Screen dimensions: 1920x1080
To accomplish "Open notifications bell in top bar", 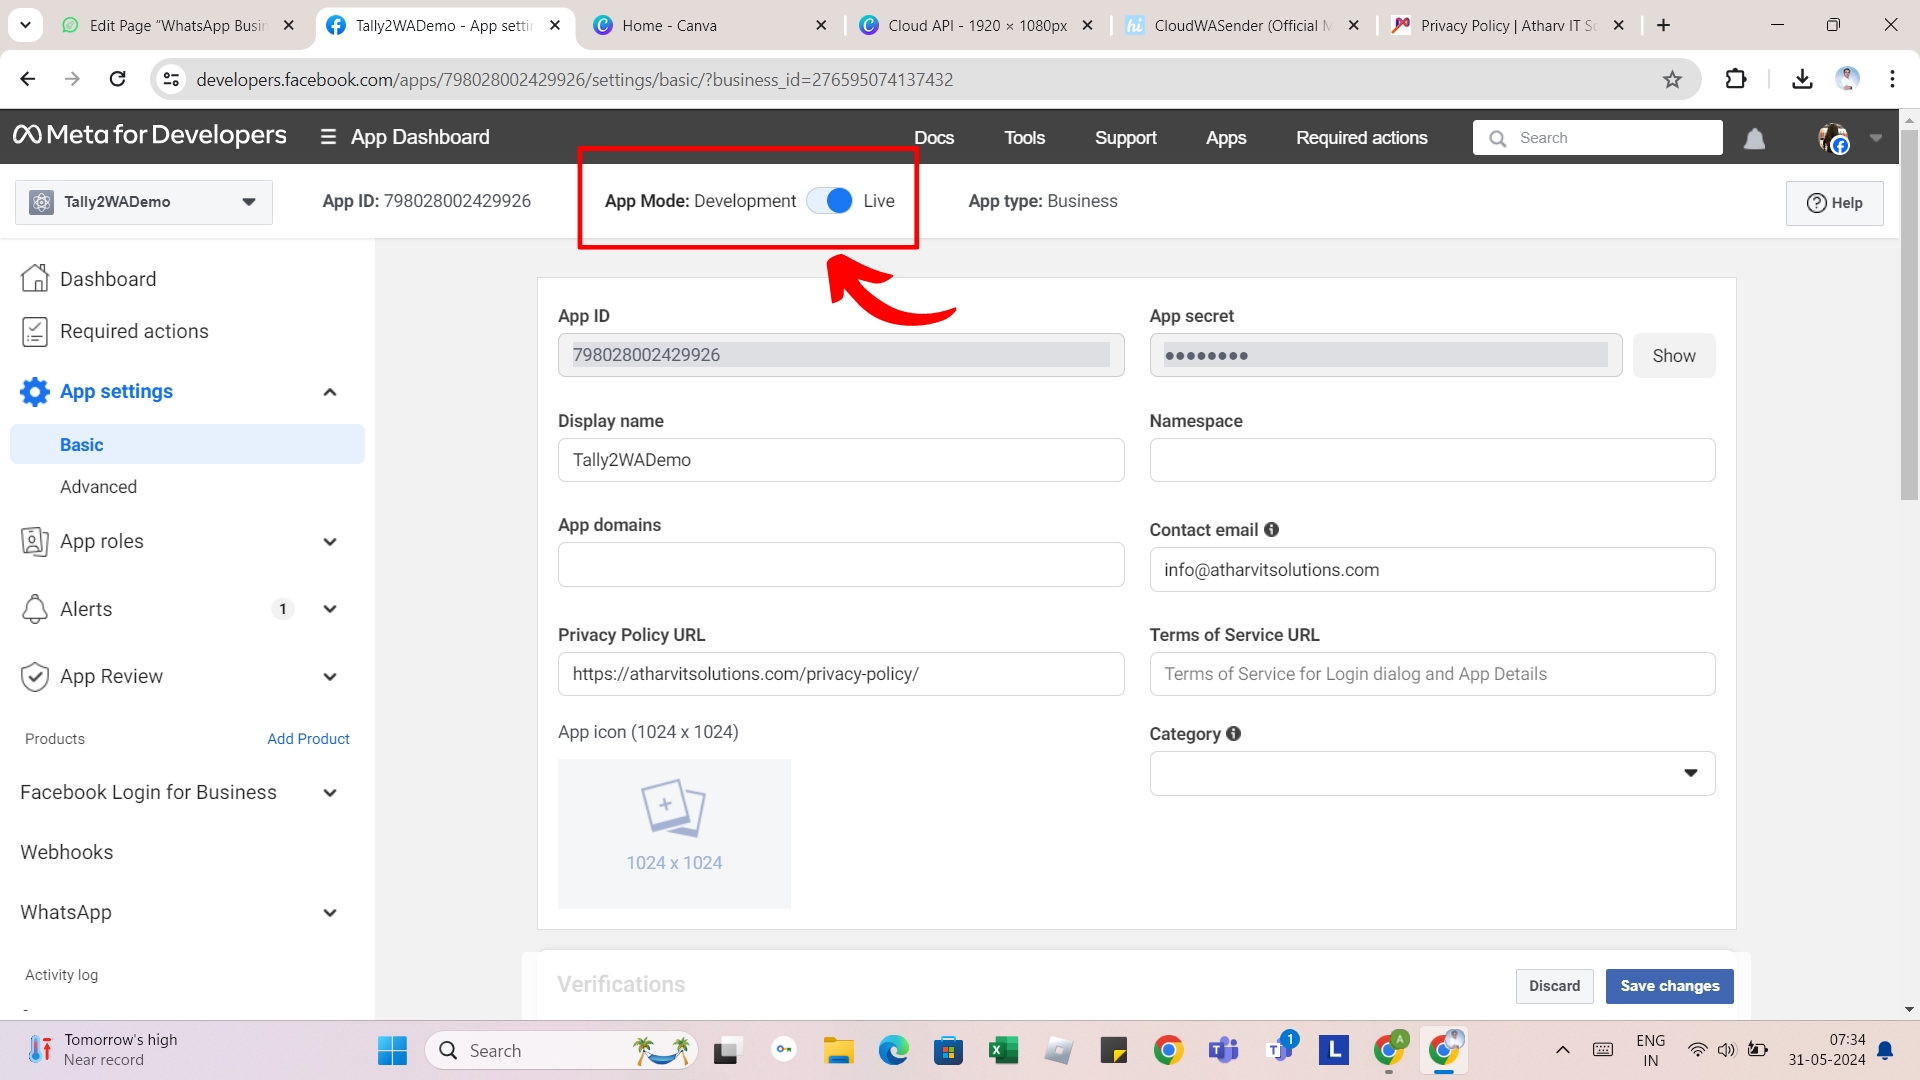I will (1754, 138).
